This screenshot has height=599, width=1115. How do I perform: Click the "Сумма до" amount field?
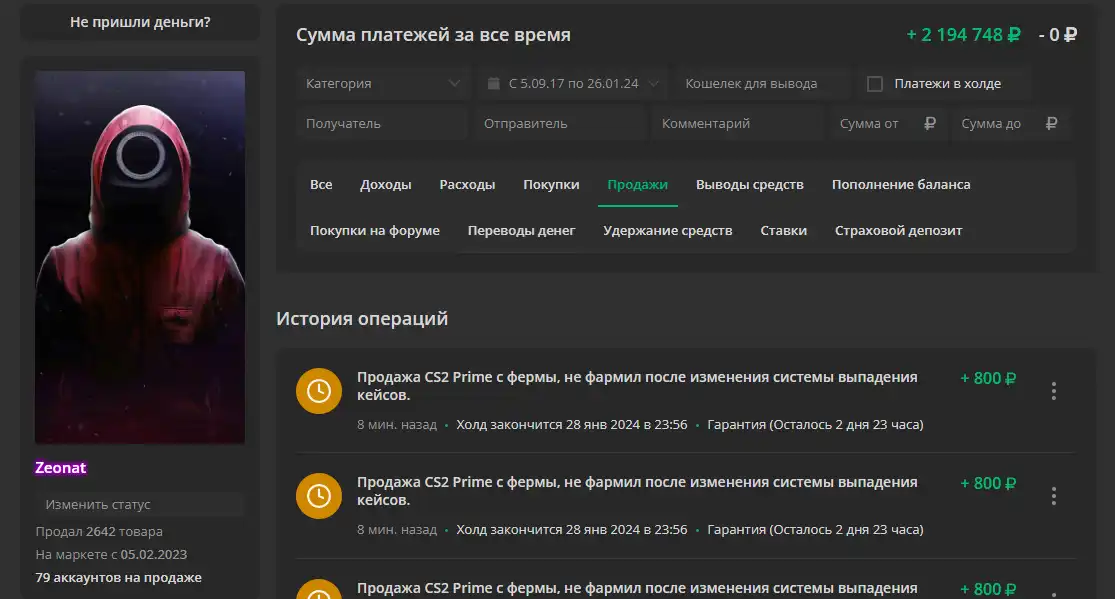pos(1010,123)
